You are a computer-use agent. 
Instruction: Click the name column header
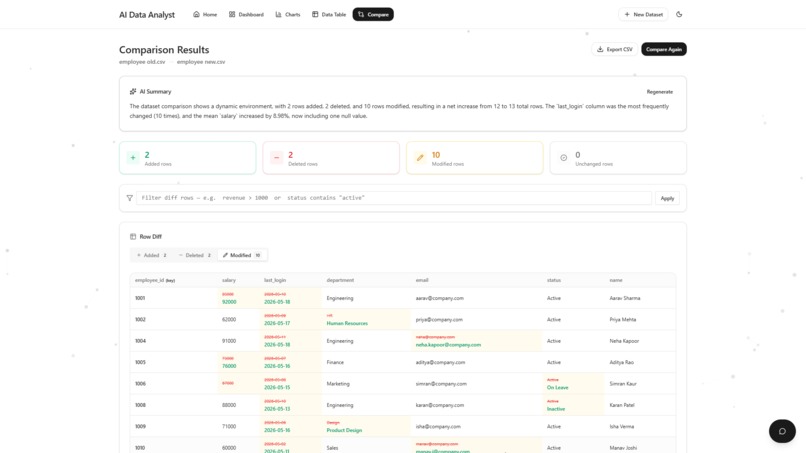(x=616, y=280)
